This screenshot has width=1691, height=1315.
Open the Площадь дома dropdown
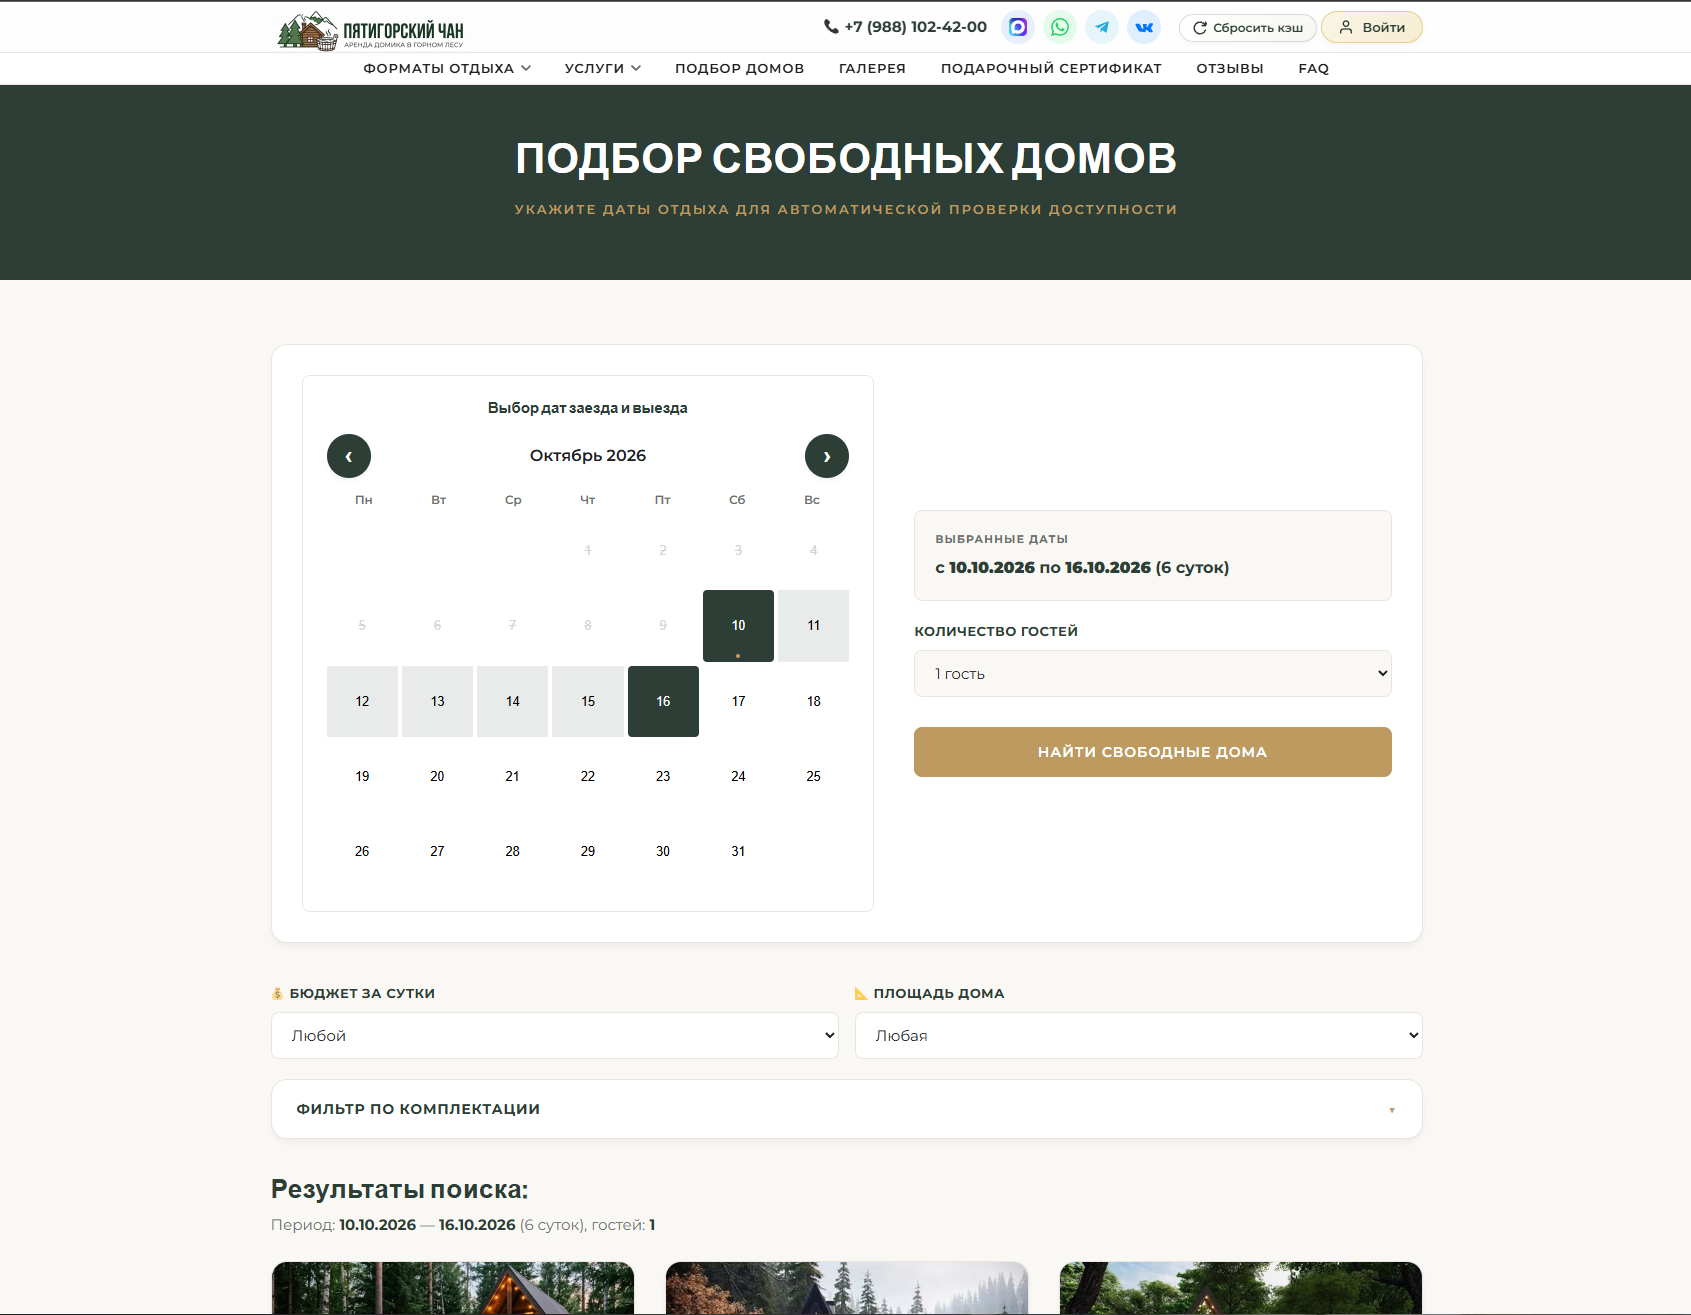tap(1139, 1036)
